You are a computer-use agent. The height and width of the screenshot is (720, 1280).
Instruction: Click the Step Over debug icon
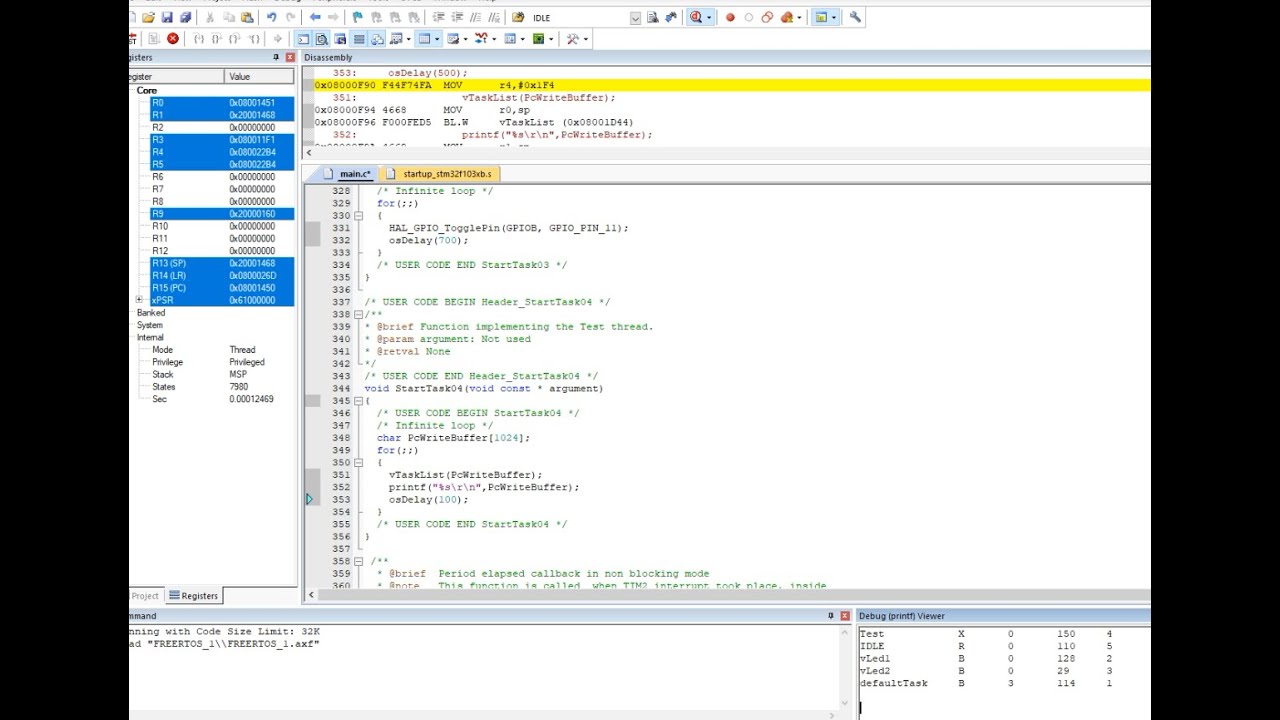217,39
